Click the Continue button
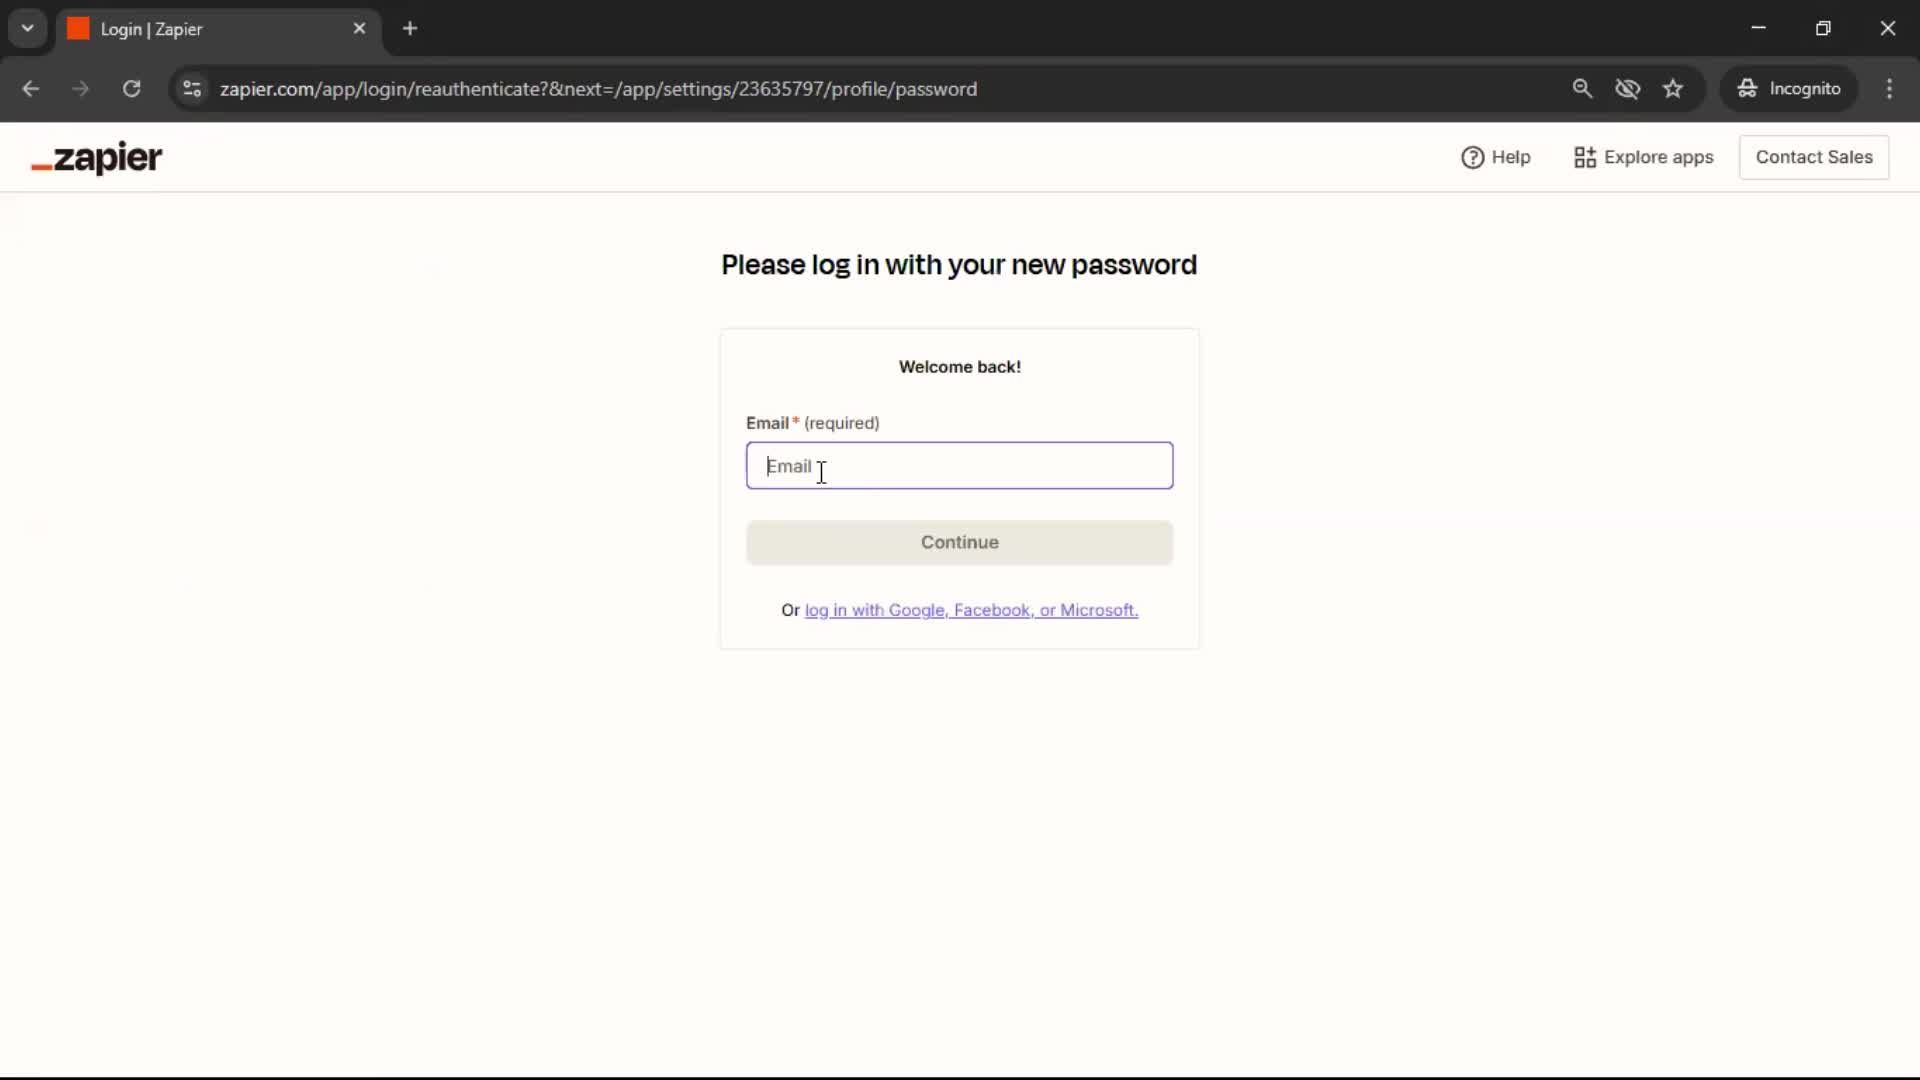The height and width of the screenshot is (1080, 1920). pyautogui.click(x=959, y=542)
